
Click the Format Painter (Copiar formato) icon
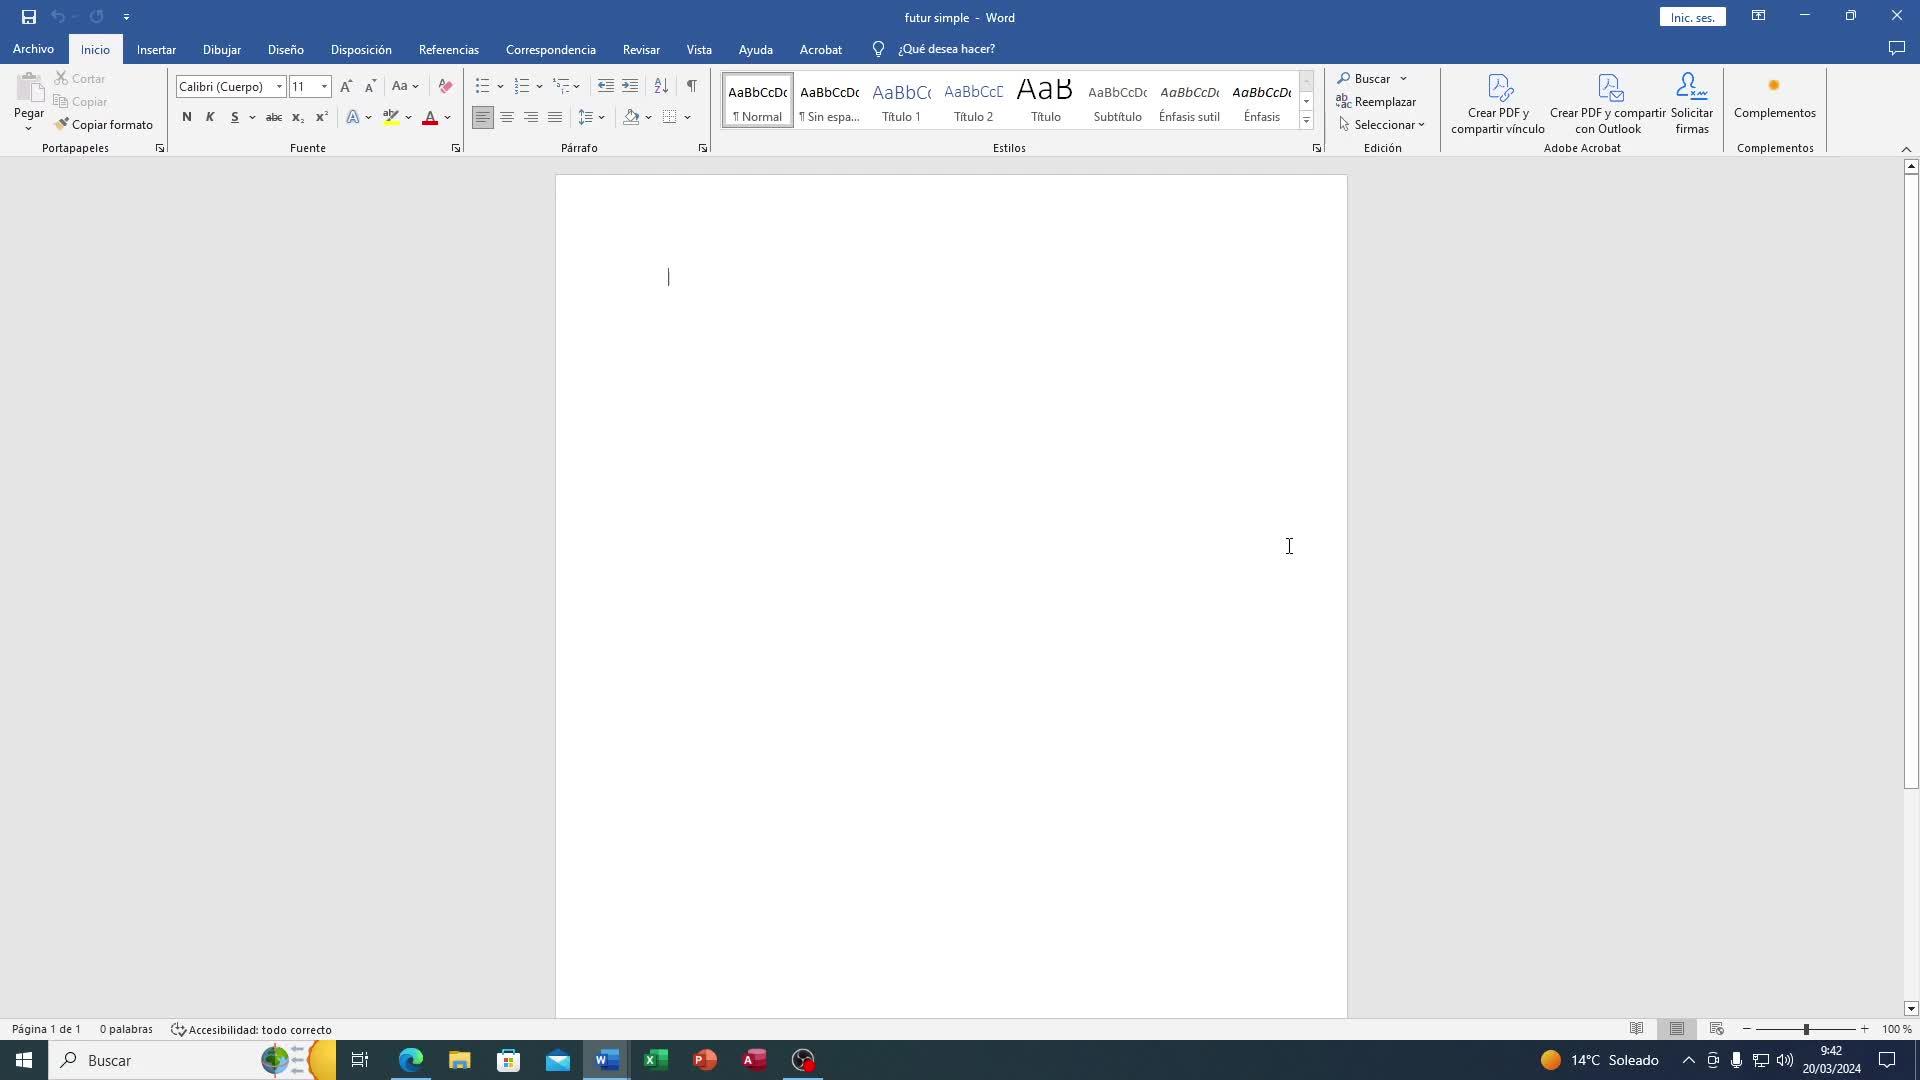click(x=62, y=125)
